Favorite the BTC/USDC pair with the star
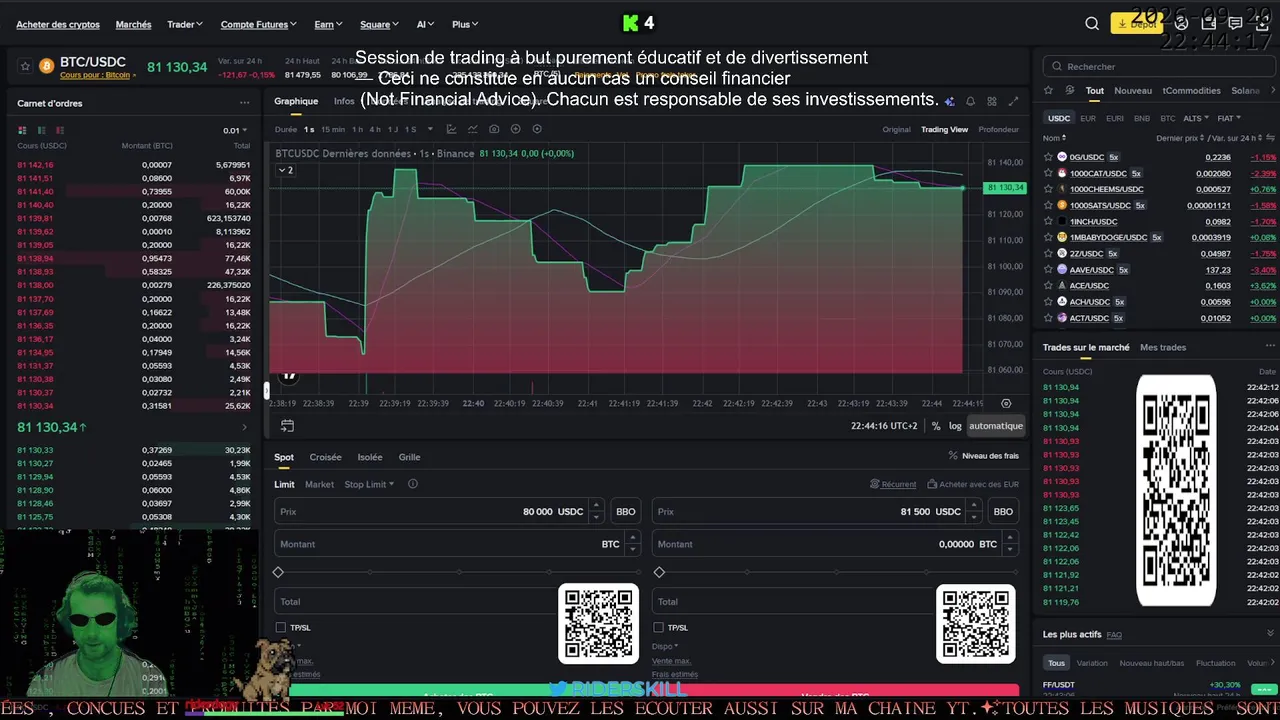The height and width of the screenshot is (720, 1280). [25, 66]
